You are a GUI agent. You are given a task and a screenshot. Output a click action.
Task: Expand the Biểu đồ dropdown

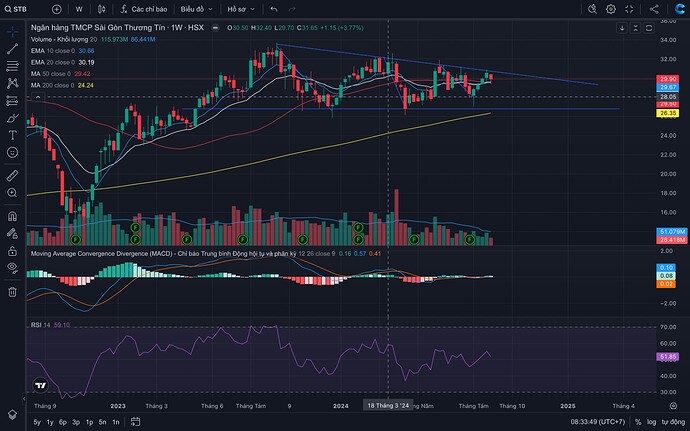click(x=196, y=9)
